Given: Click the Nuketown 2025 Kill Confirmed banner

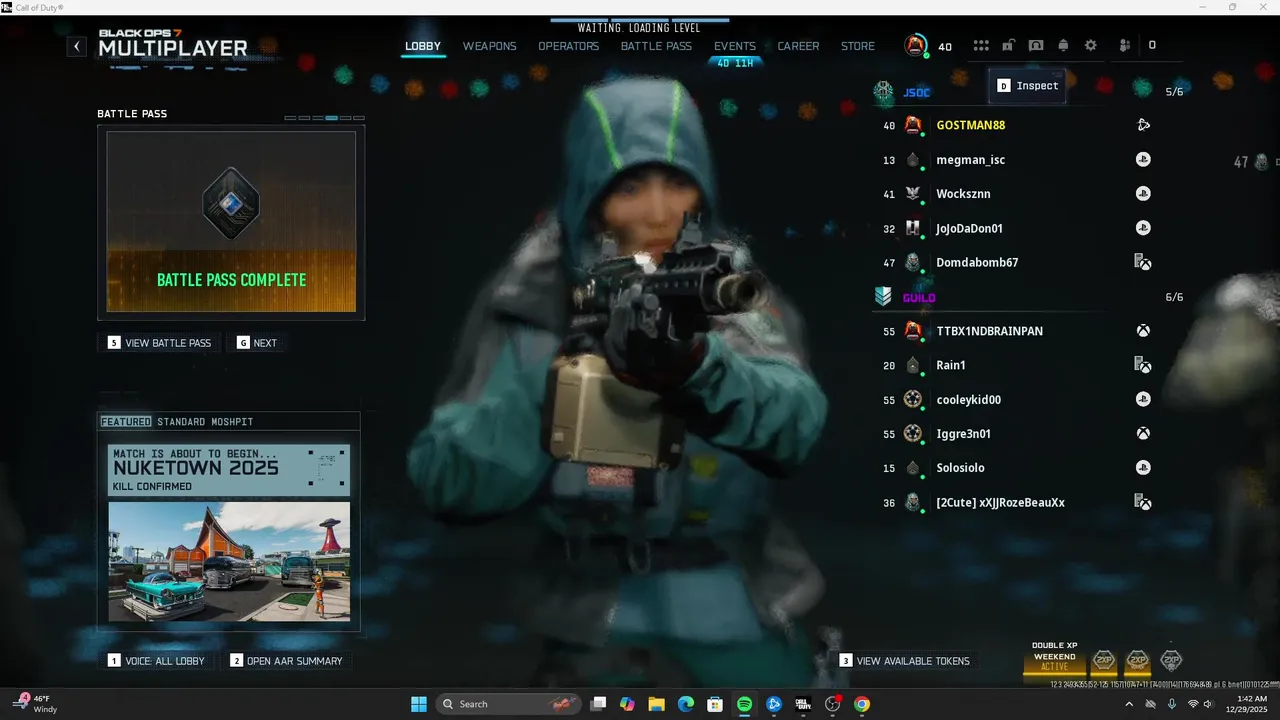Looking at the screenshot, I should (x=229, y=470).
